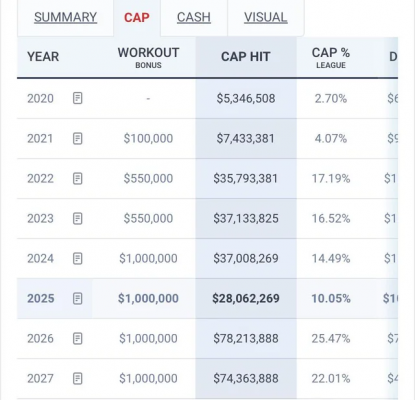Image resolution: width=415 pixels, height=400 pixels.
Task: Open the 2025 contract notes icon
Action: click(77, 298)
